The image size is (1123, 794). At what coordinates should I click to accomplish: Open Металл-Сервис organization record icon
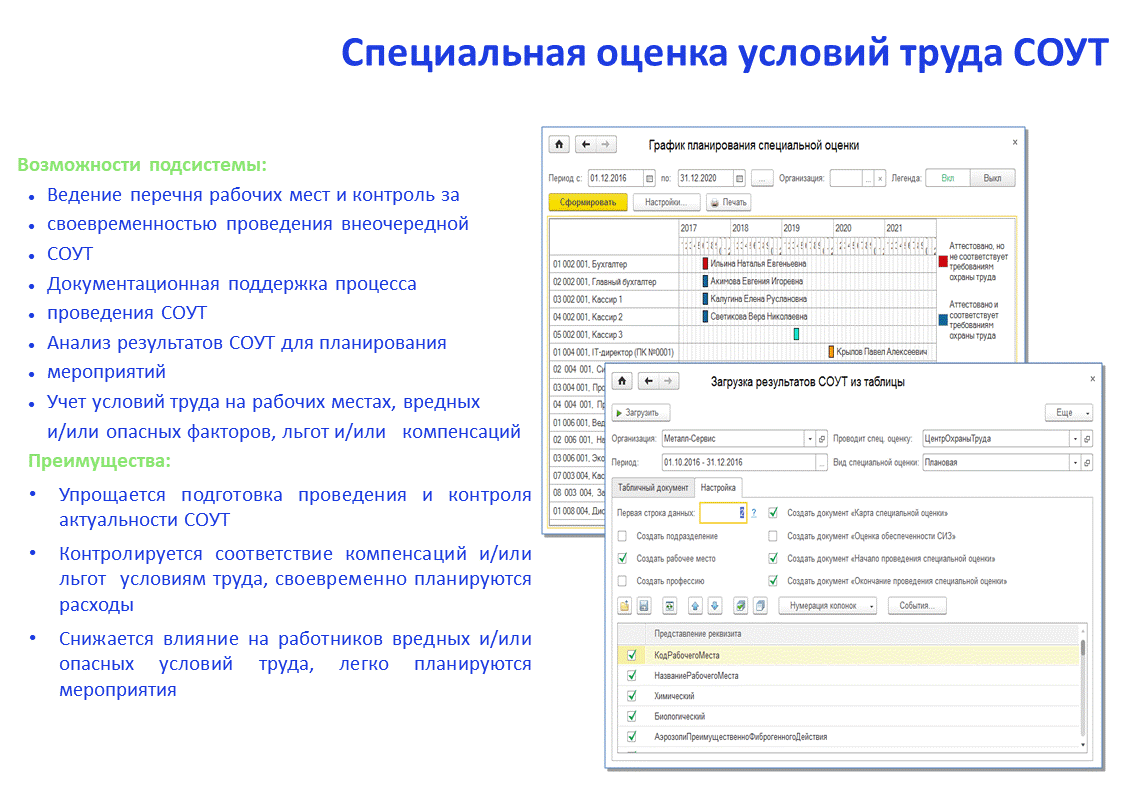822,439
